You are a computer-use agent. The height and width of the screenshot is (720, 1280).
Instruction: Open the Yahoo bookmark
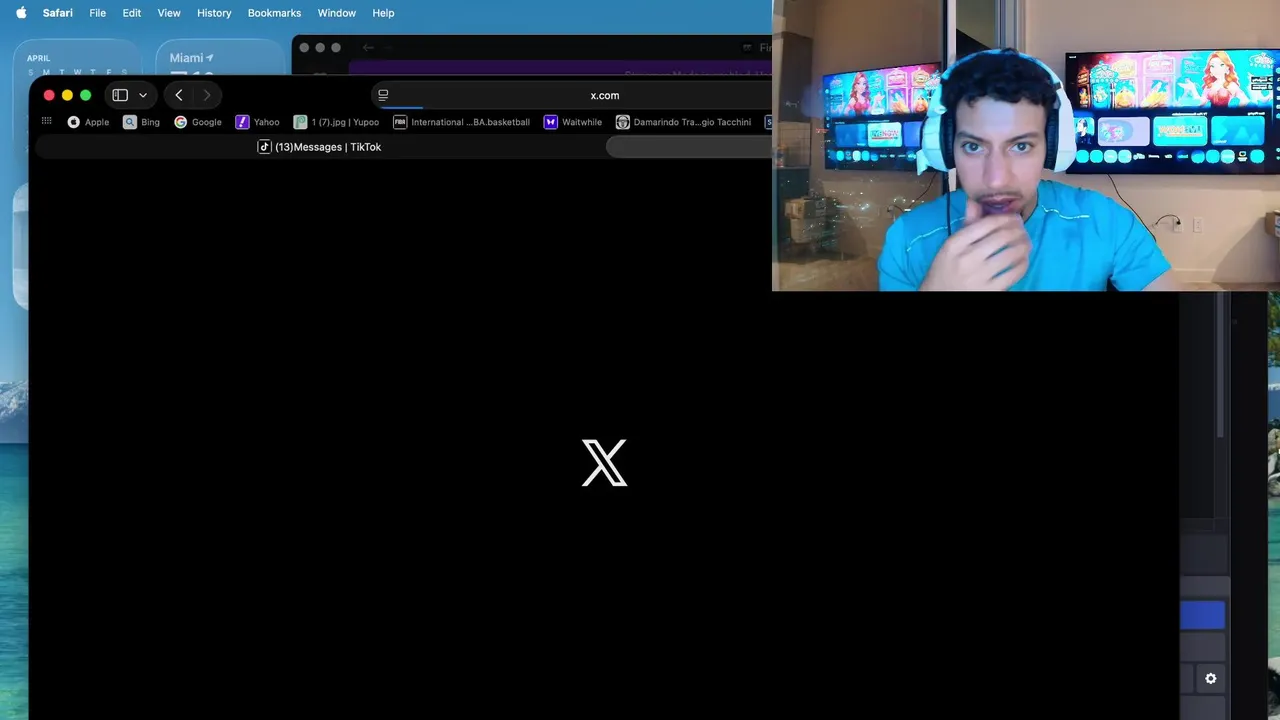[257, 122]
